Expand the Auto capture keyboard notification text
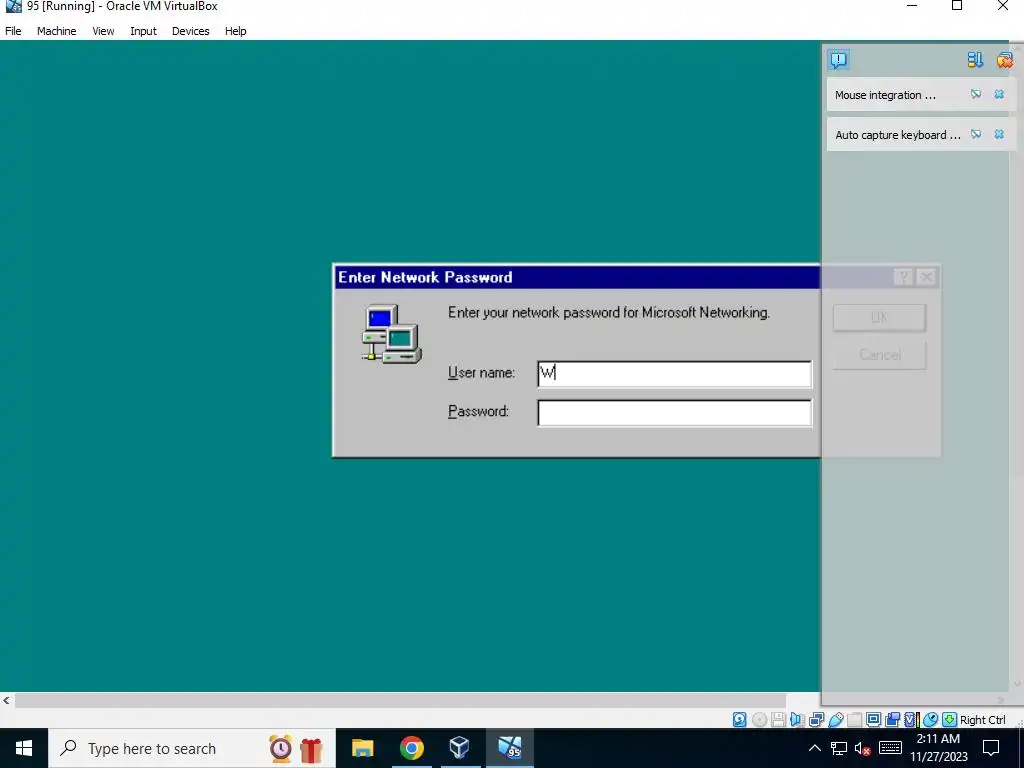This screenshot has height=768, width=1024. point(898,135)
